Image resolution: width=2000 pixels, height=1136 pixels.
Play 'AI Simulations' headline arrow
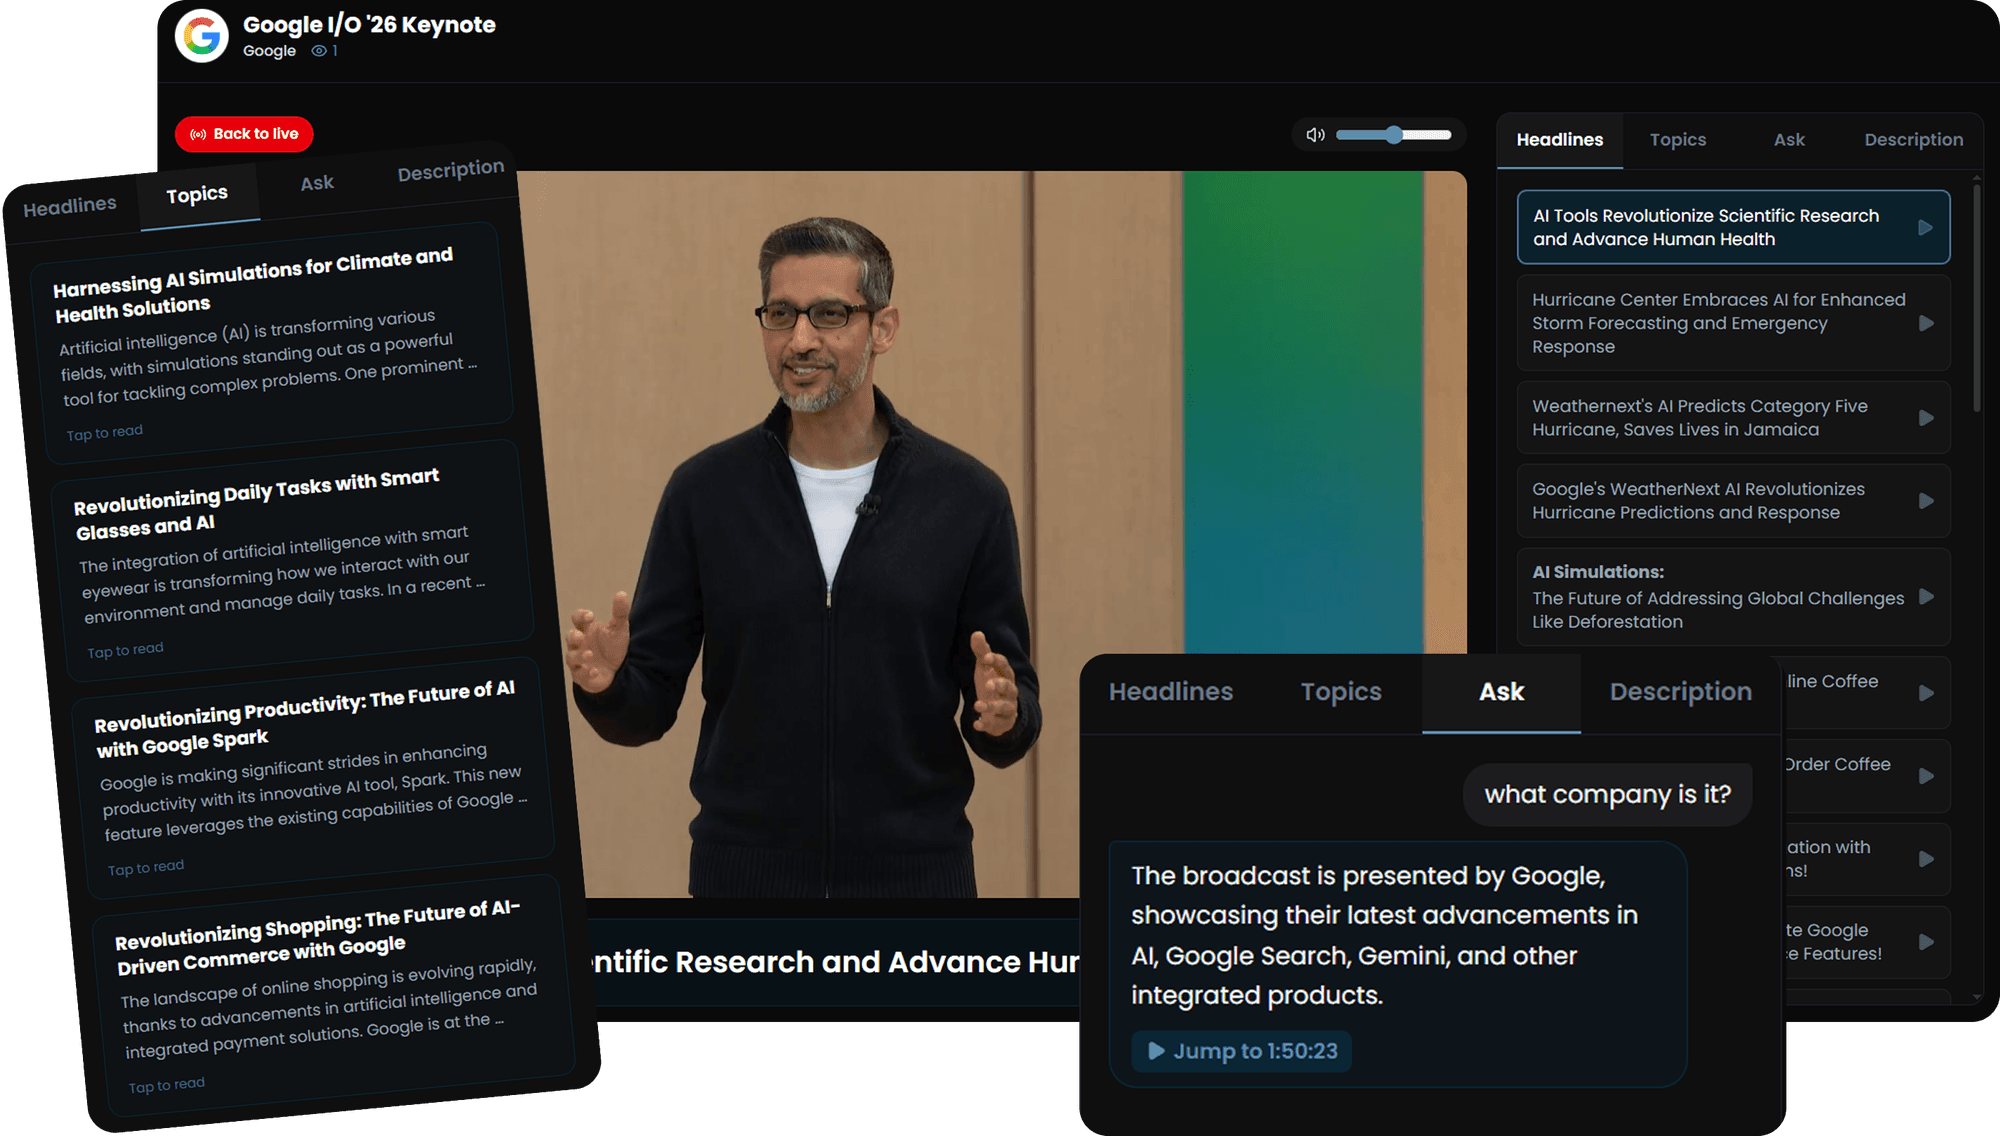(1926, 597)
